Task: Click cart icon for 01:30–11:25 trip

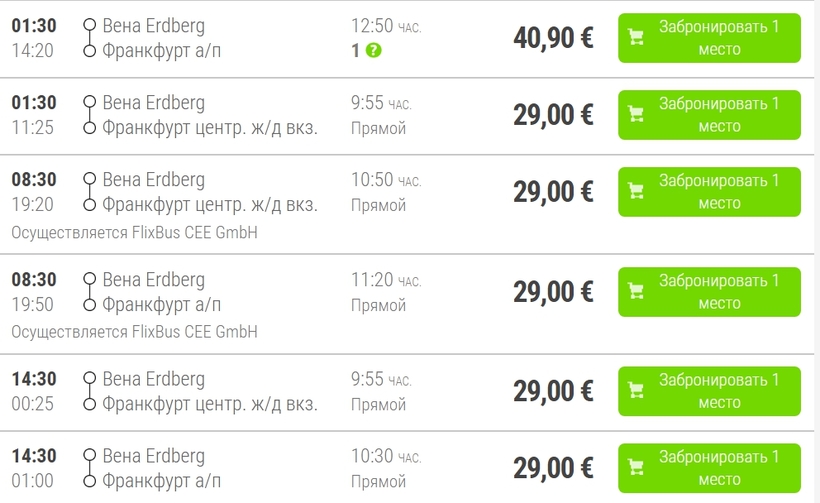Action: pos(636,114)
